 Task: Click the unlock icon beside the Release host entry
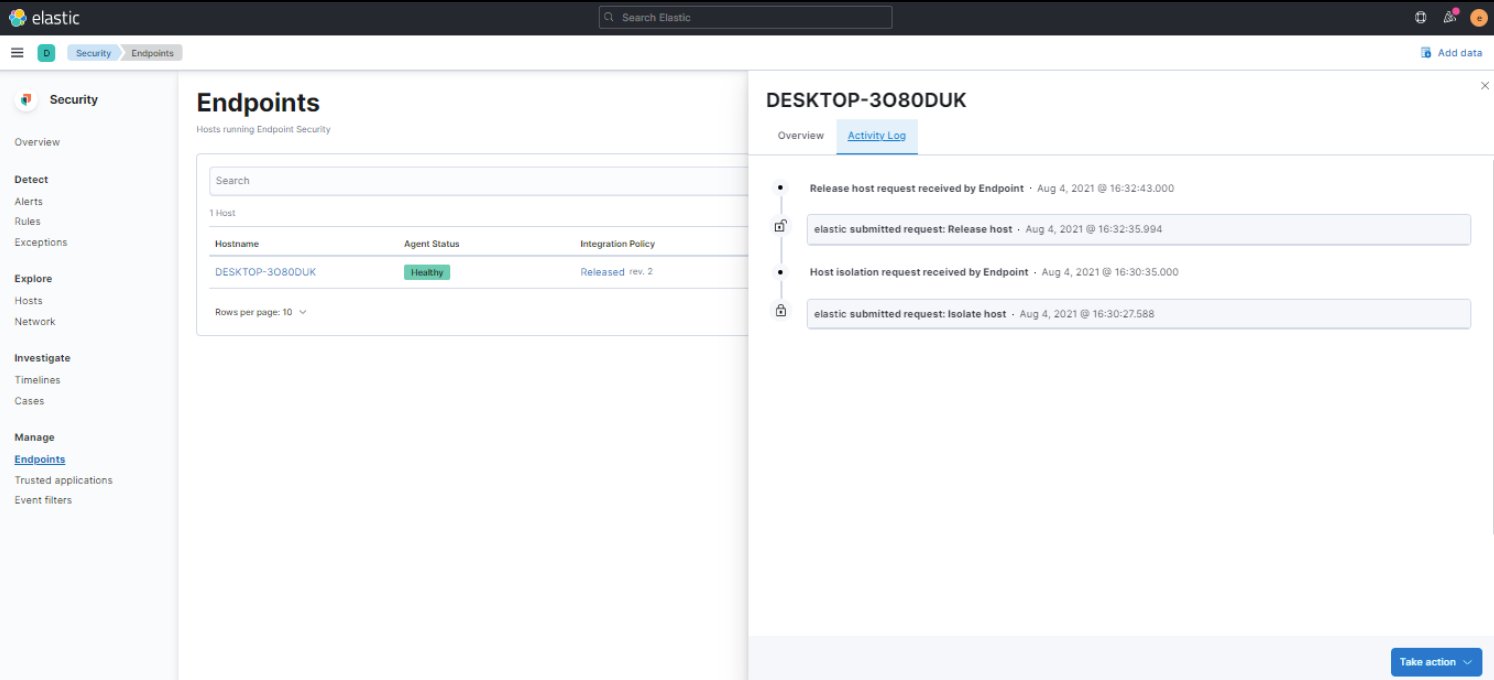pyautogui.click(x=780, y=225)
